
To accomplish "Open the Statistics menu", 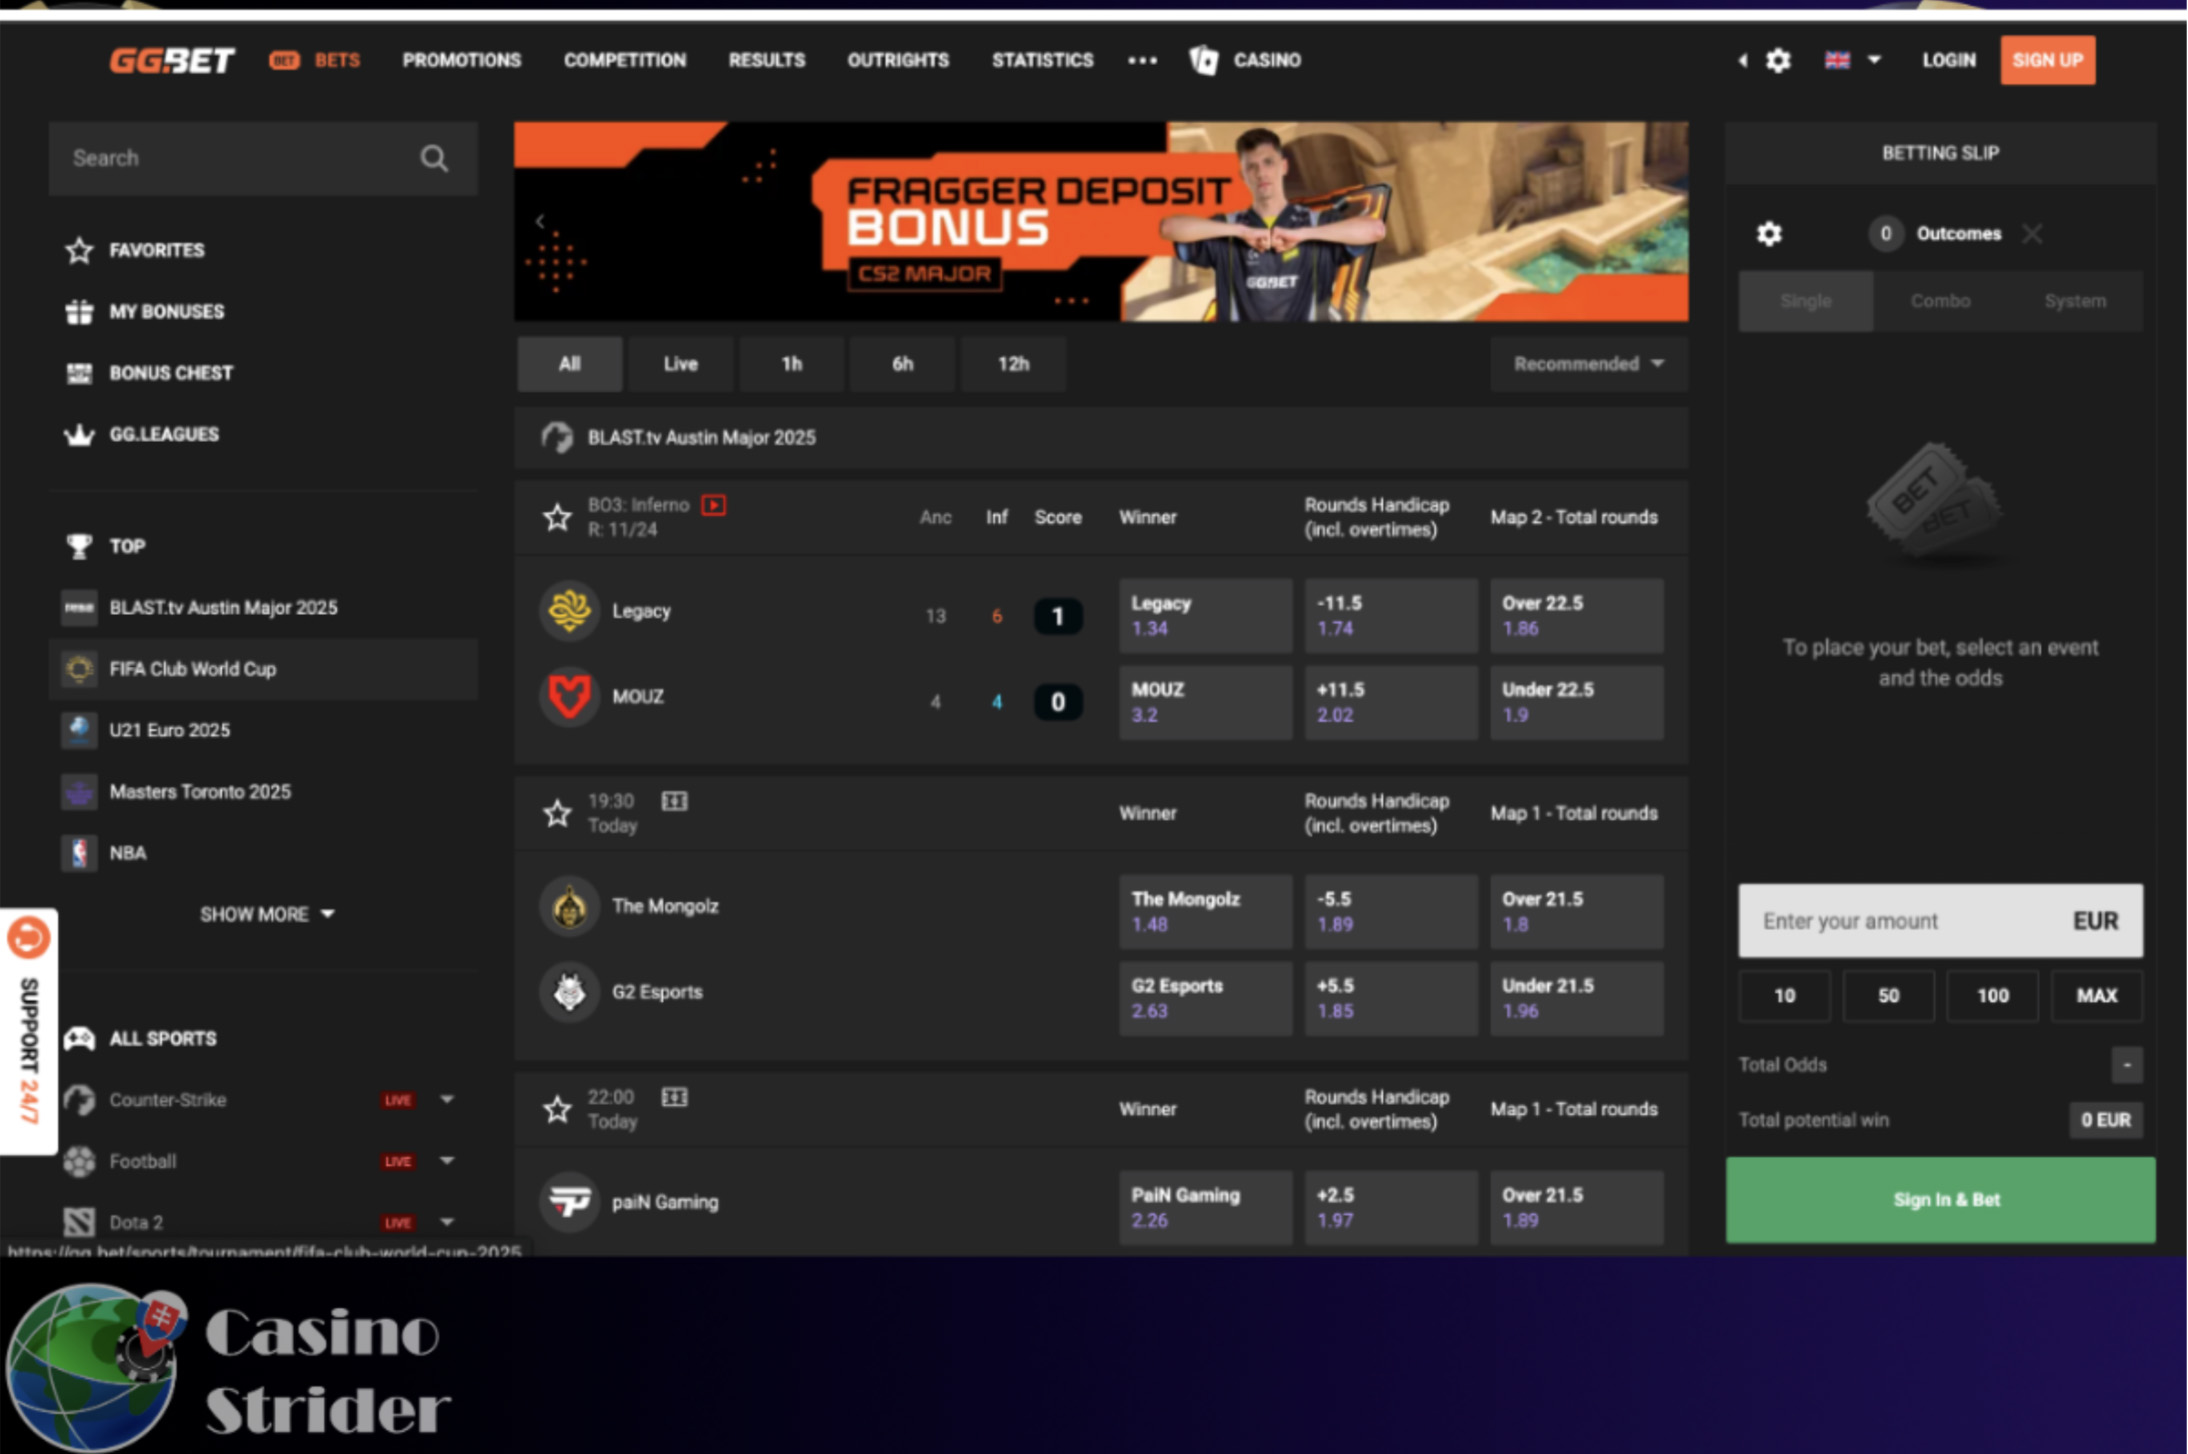I will (x=1042, y=61).
